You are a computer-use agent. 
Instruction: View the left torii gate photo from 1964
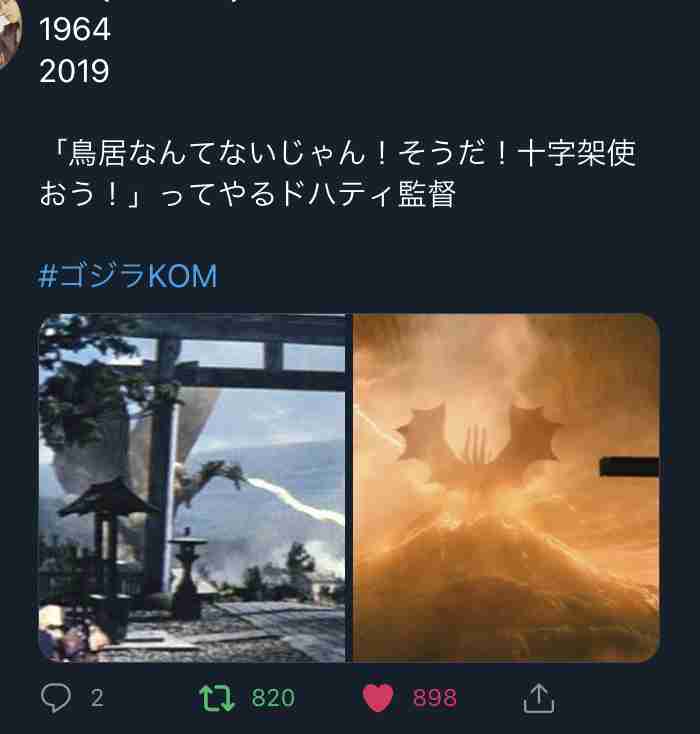[x=192, y=488]
